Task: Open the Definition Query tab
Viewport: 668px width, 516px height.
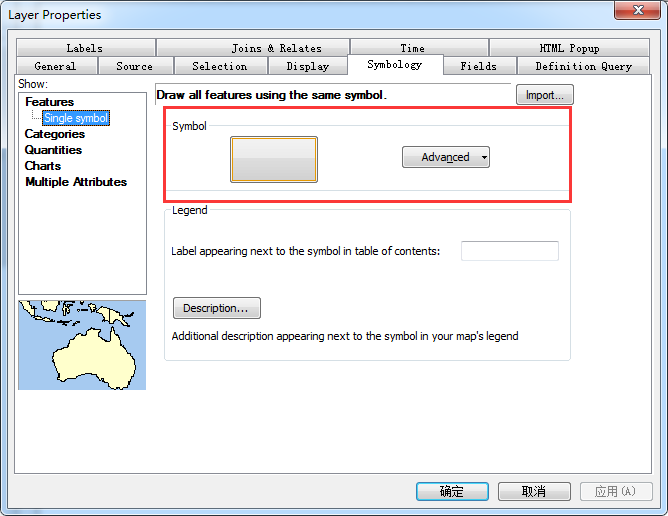Action: click(x=584, y=66)
